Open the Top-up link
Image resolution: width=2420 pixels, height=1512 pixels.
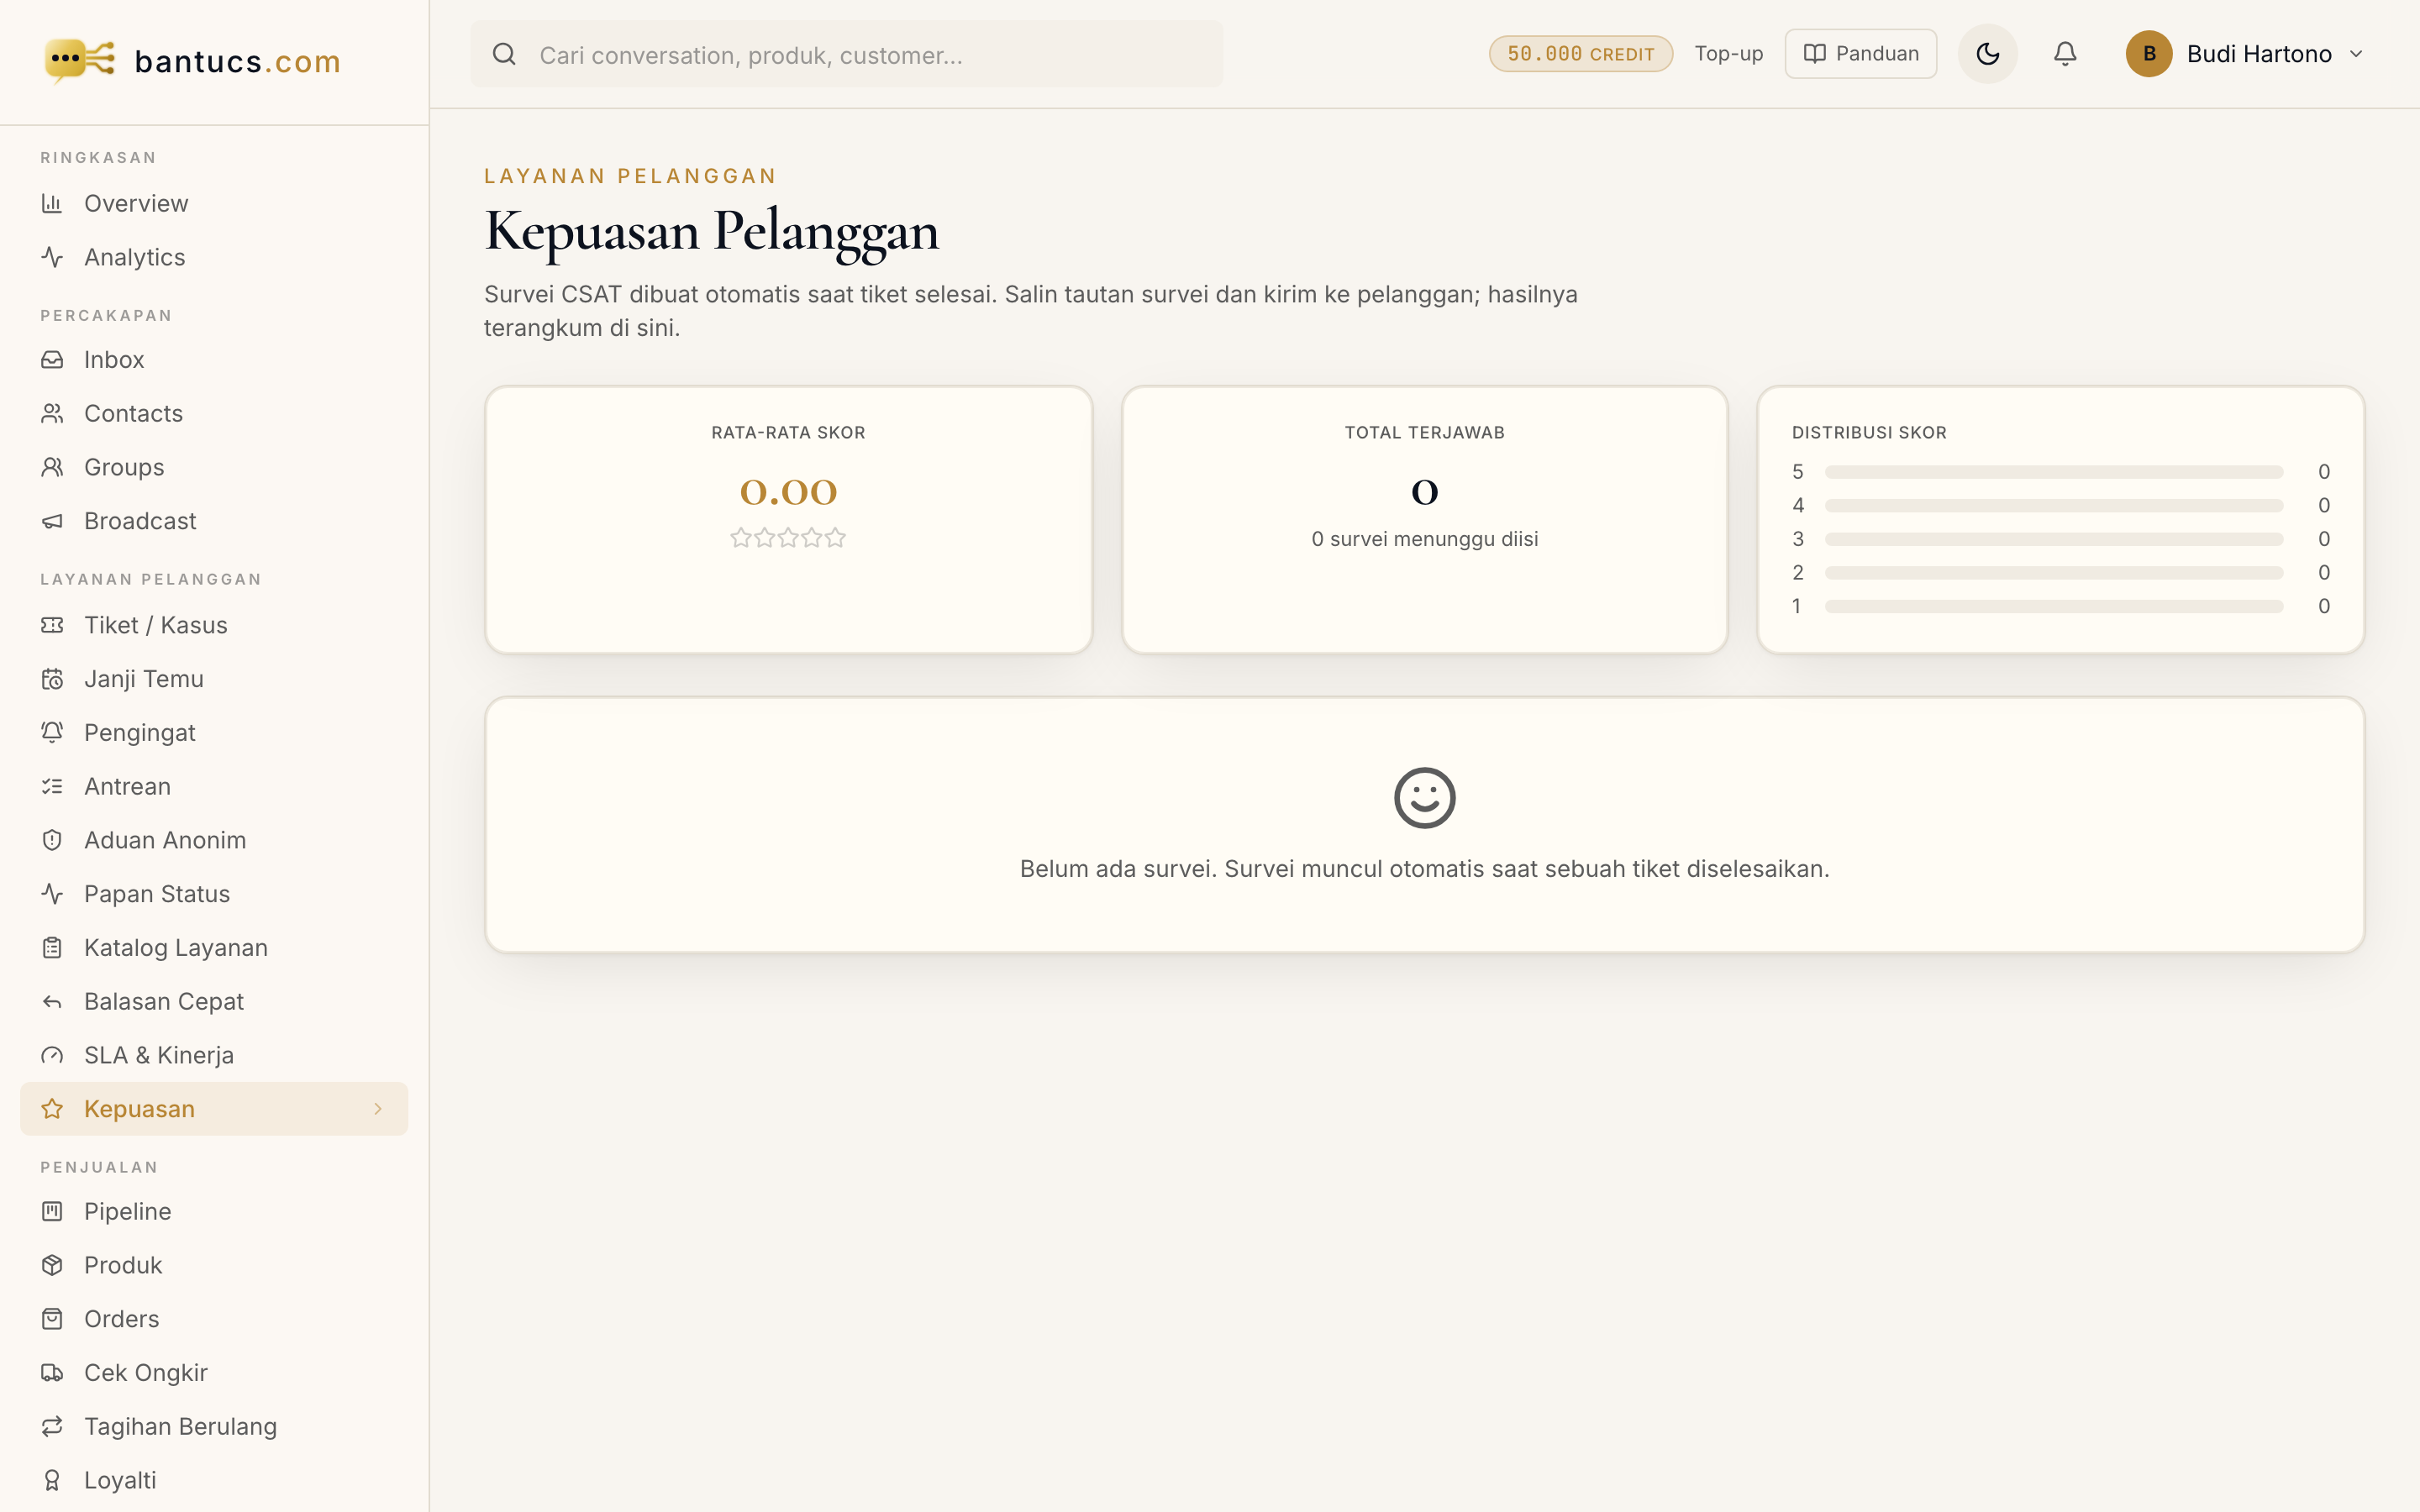(1728, 54)
